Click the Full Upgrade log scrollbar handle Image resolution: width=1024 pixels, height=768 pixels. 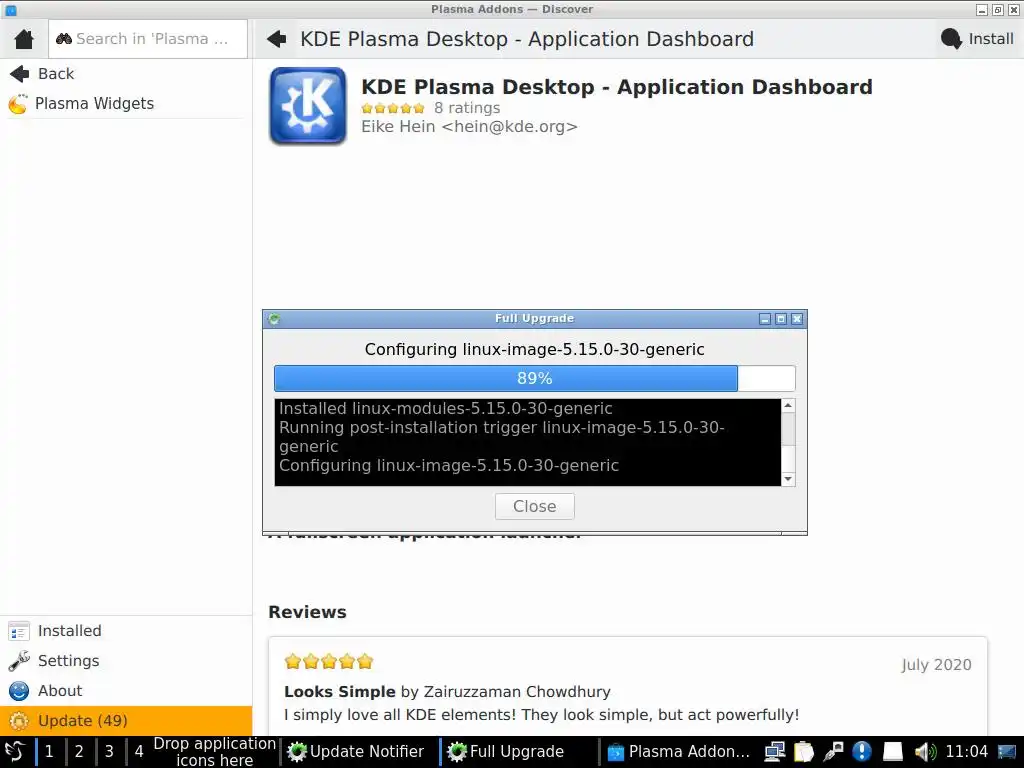tap(788, 430)
